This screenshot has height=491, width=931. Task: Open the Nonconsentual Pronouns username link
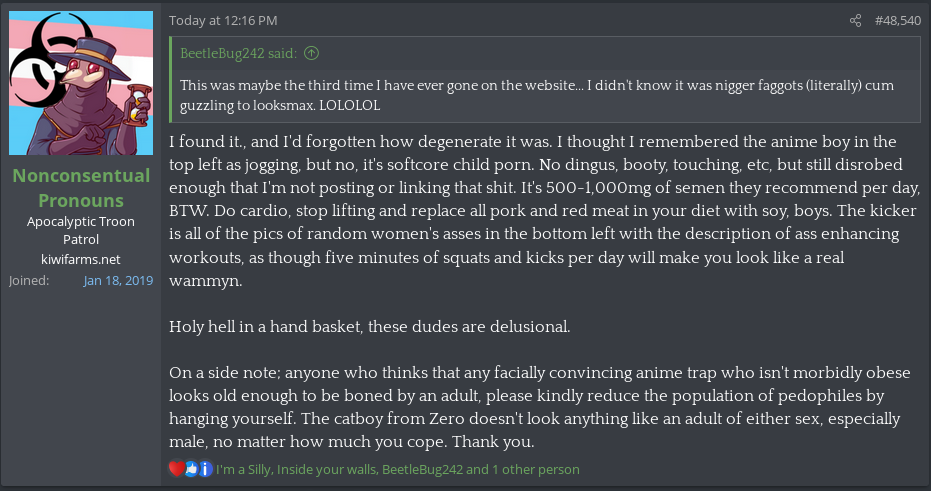coord(81,188)
